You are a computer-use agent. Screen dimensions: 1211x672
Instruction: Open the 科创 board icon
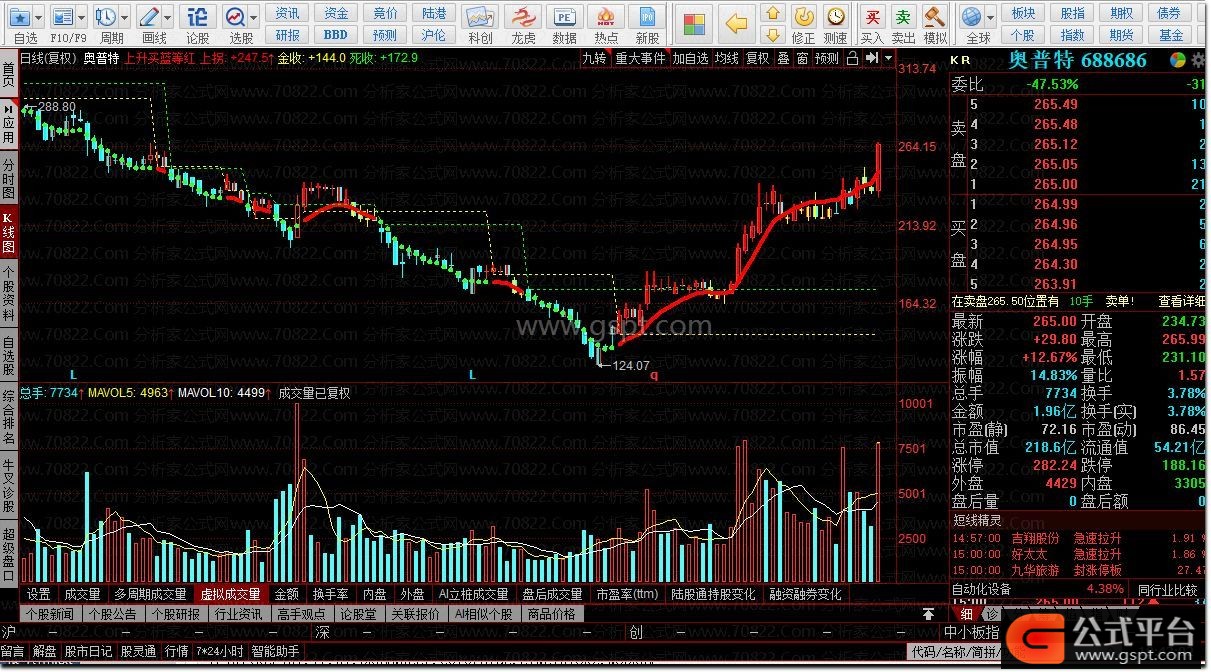tap(480, 17)
